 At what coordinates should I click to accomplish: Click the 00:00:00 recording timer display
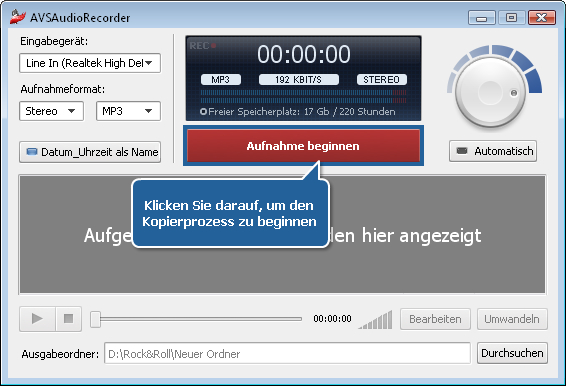click(x=304, y=54)
